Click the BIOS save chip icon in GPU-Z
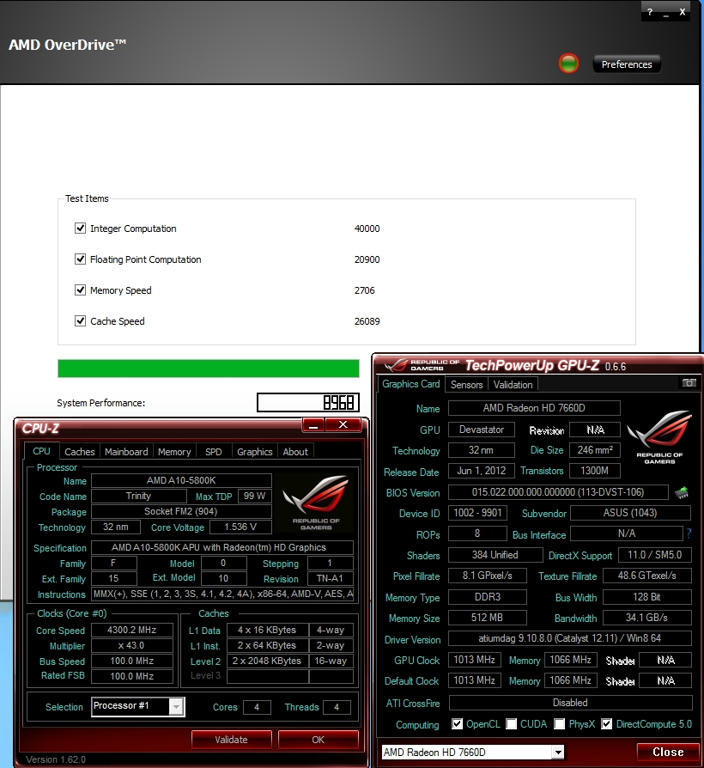The image size is (704, 768). (x=681, y=493)
